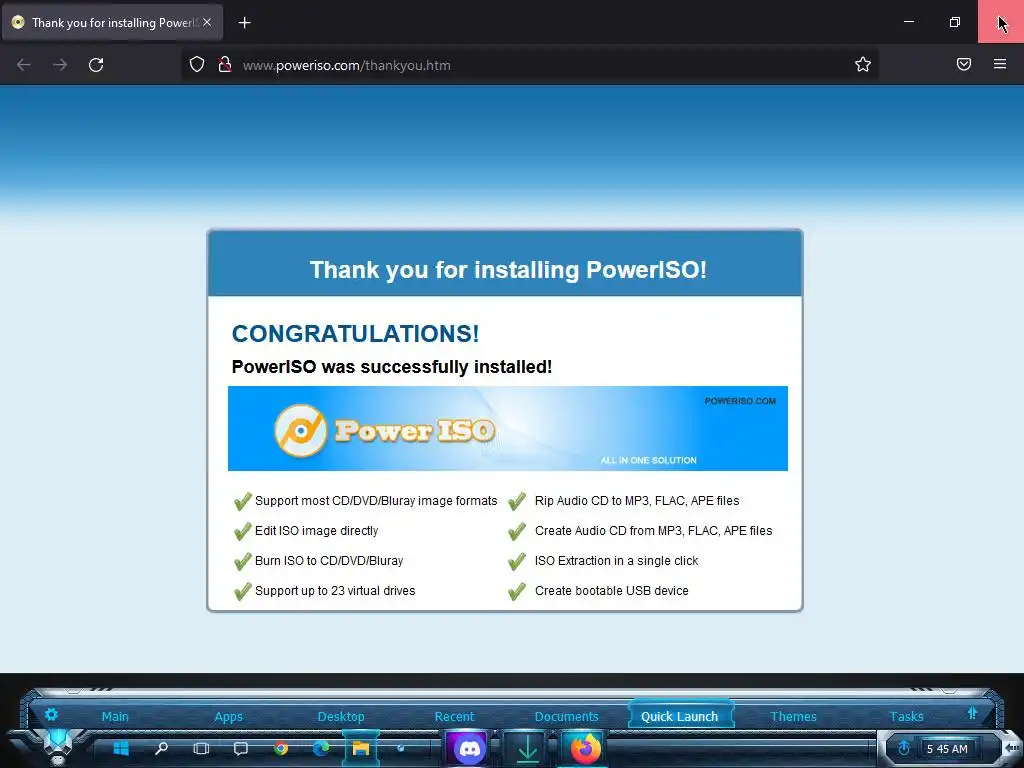Open taskbar search magnifier
The image size is (1024, 768).
[161, 748]
